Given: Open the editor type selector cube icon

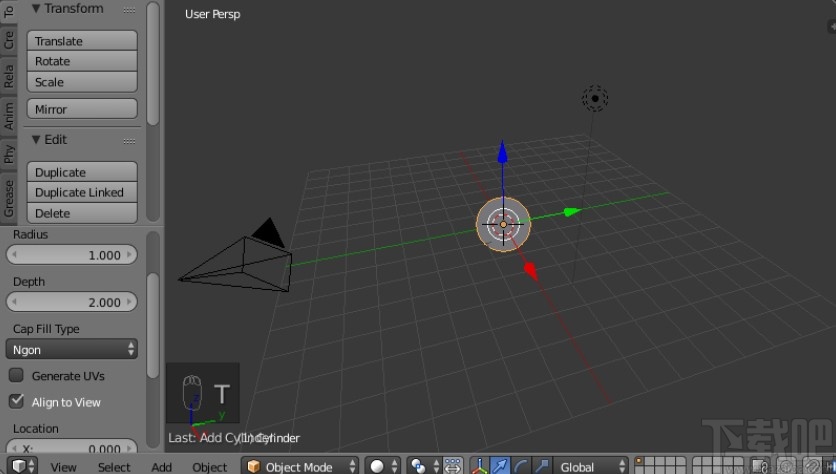Looking at the screenshot, I should 22,466.
